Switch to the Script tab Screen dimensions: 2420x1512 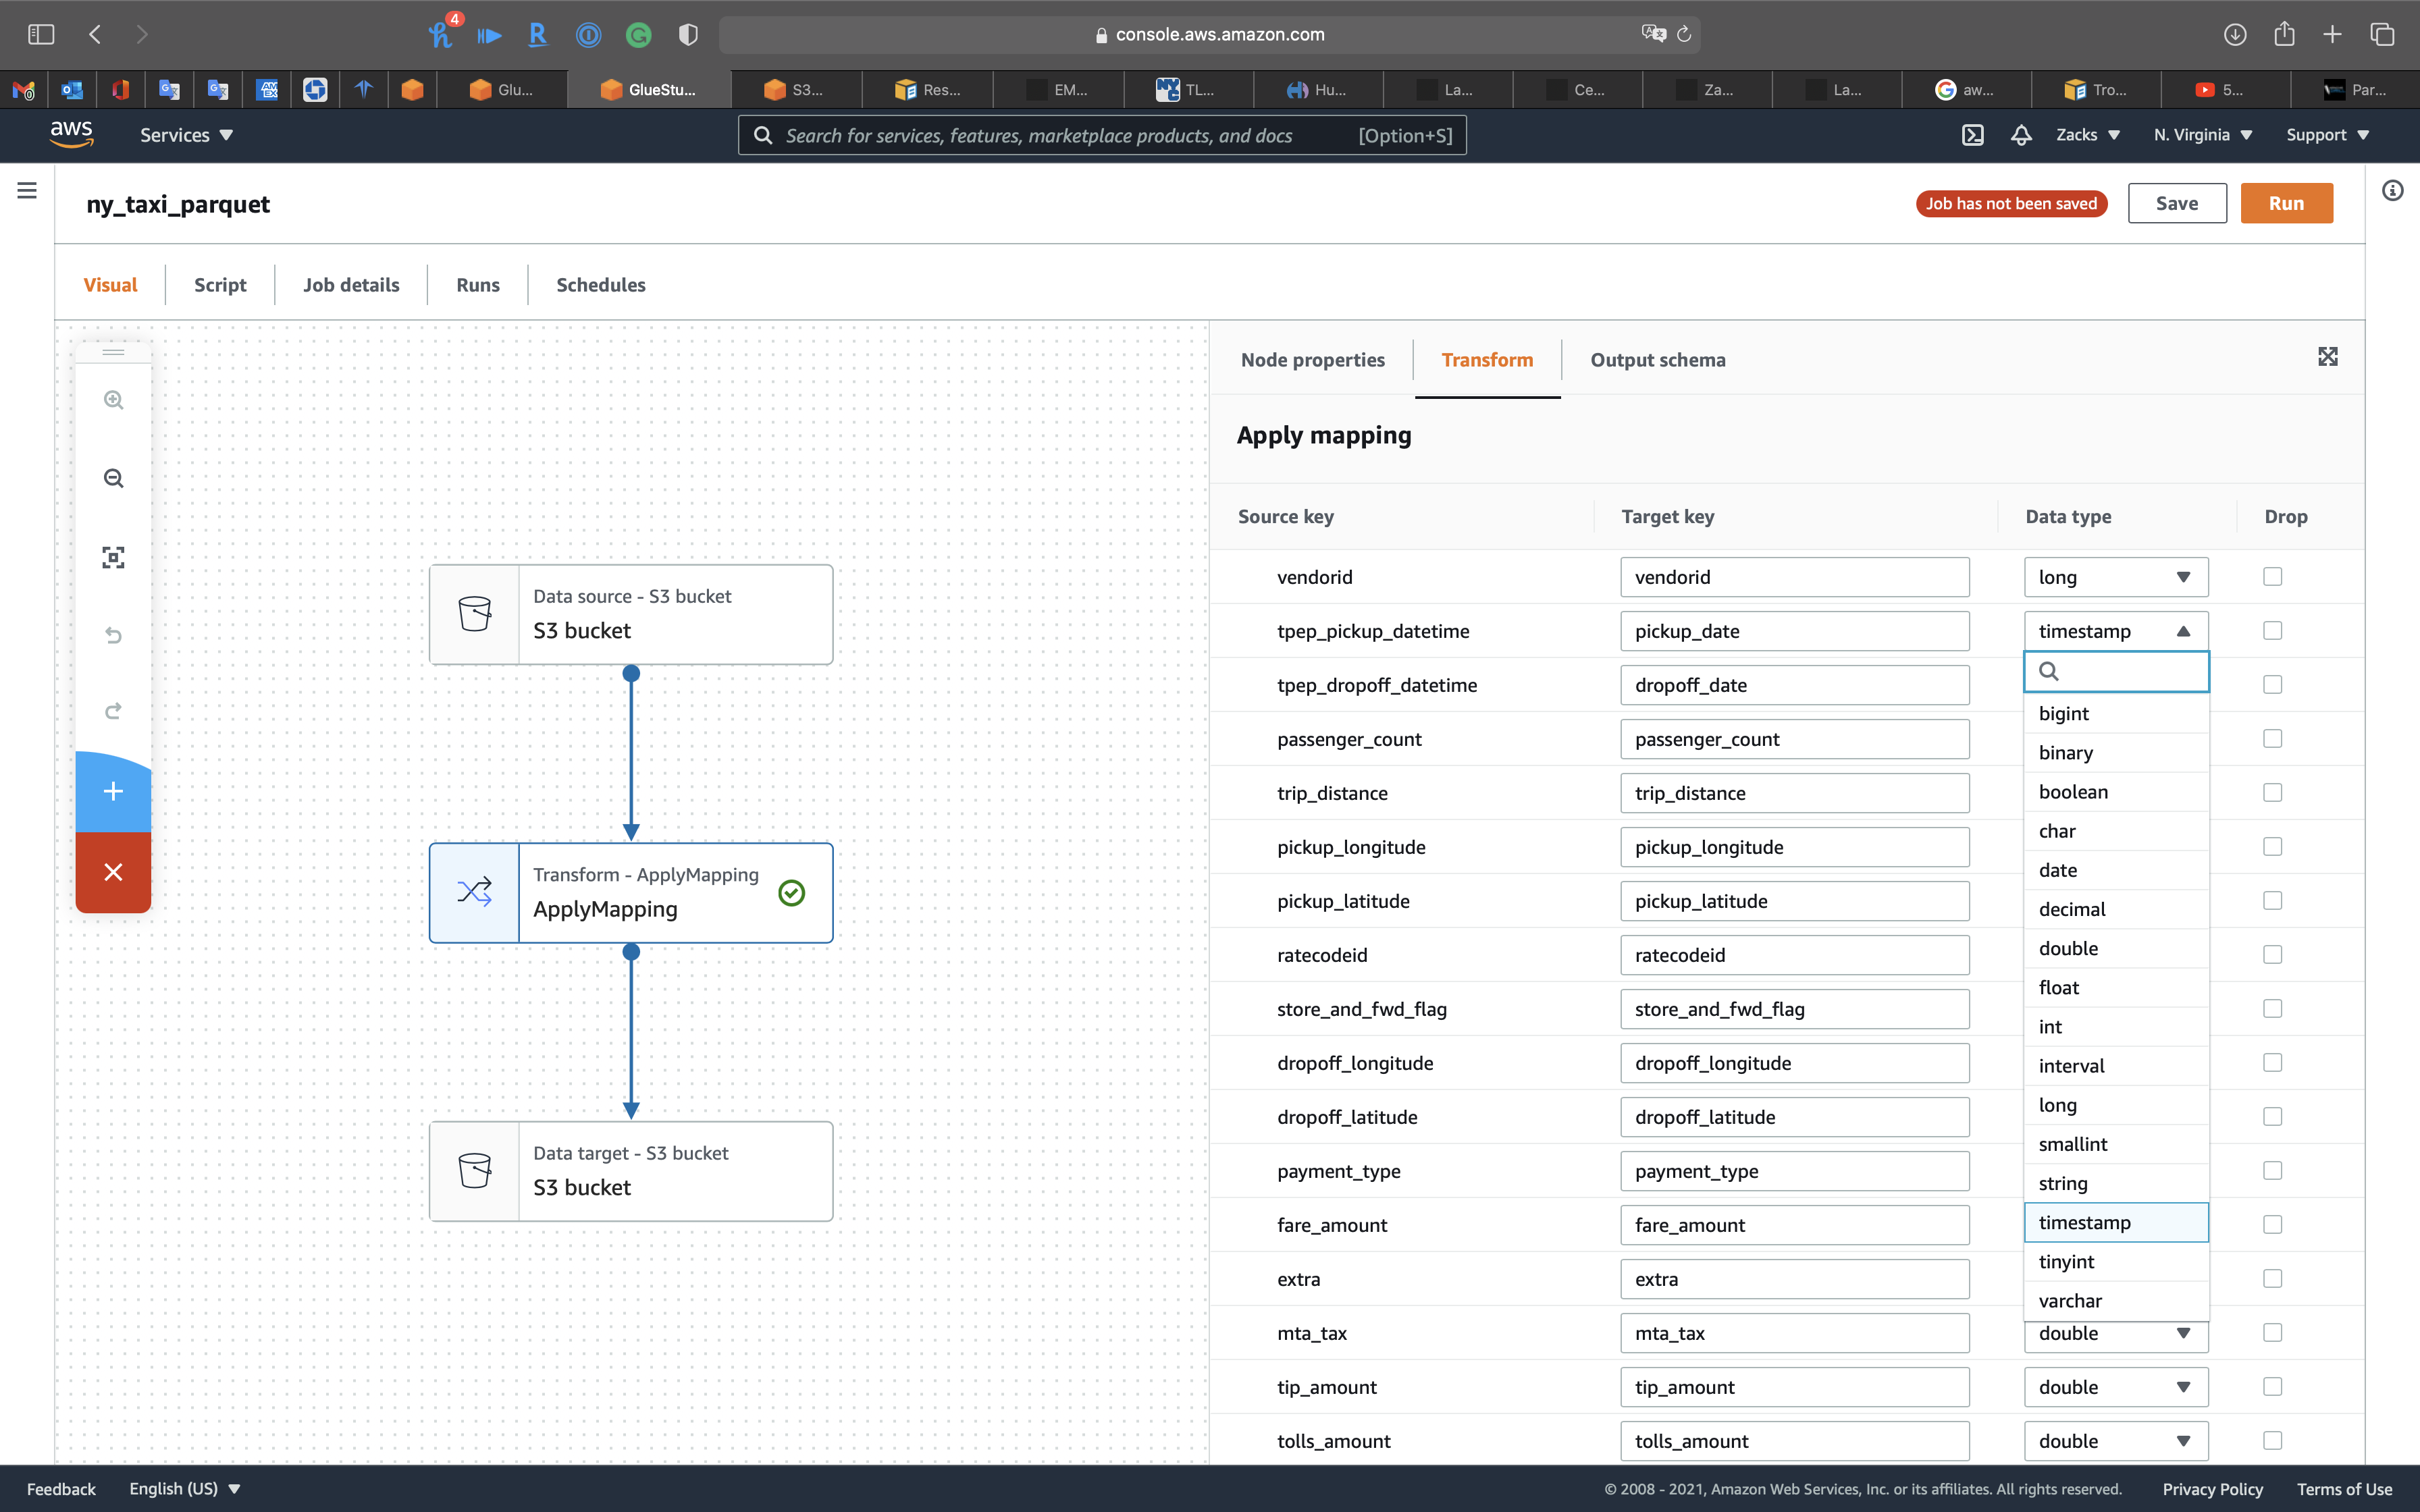(x=220, y=285)
